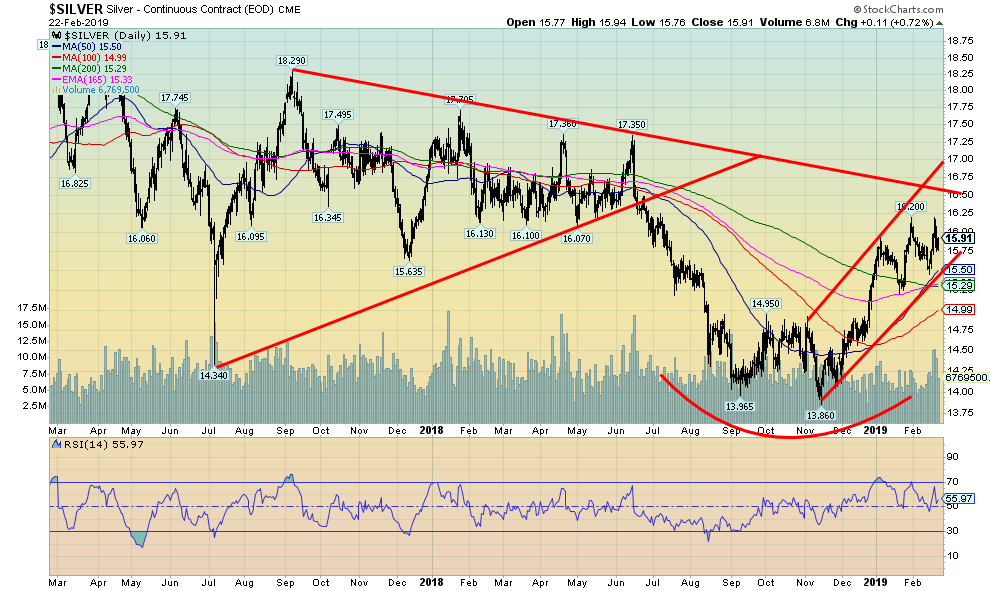Viewport: 990px width, 591px height.
Task: Select 2019 on the main time axis
Action: [x=877, y=429]
